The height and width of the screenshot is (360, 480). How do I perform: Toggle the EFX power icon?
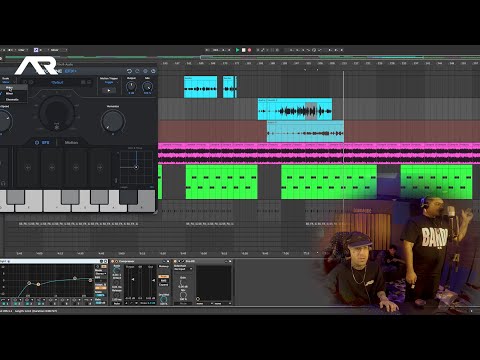tap(37, 142)
